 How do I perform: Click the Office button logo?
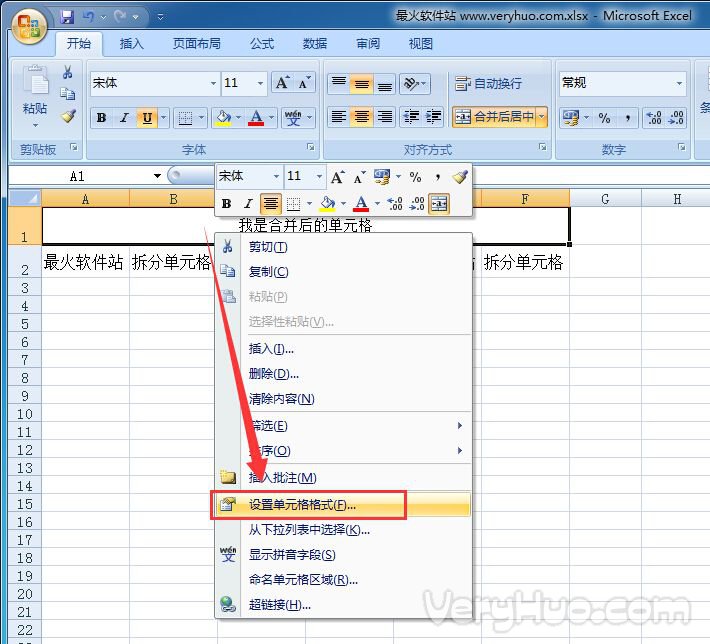pos(29,26)
